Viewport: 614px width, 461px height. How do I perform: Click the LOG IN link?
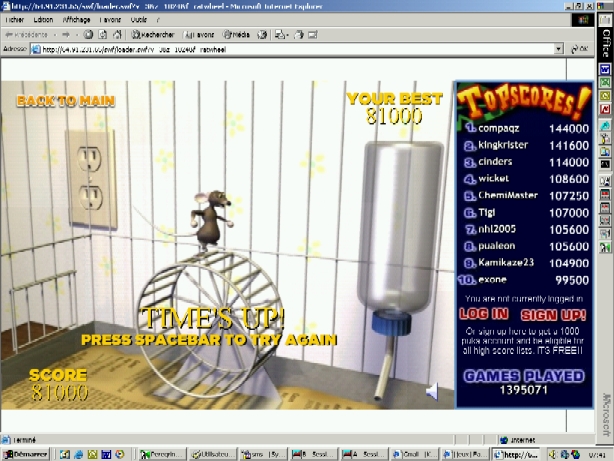click(x=484, y=314)
